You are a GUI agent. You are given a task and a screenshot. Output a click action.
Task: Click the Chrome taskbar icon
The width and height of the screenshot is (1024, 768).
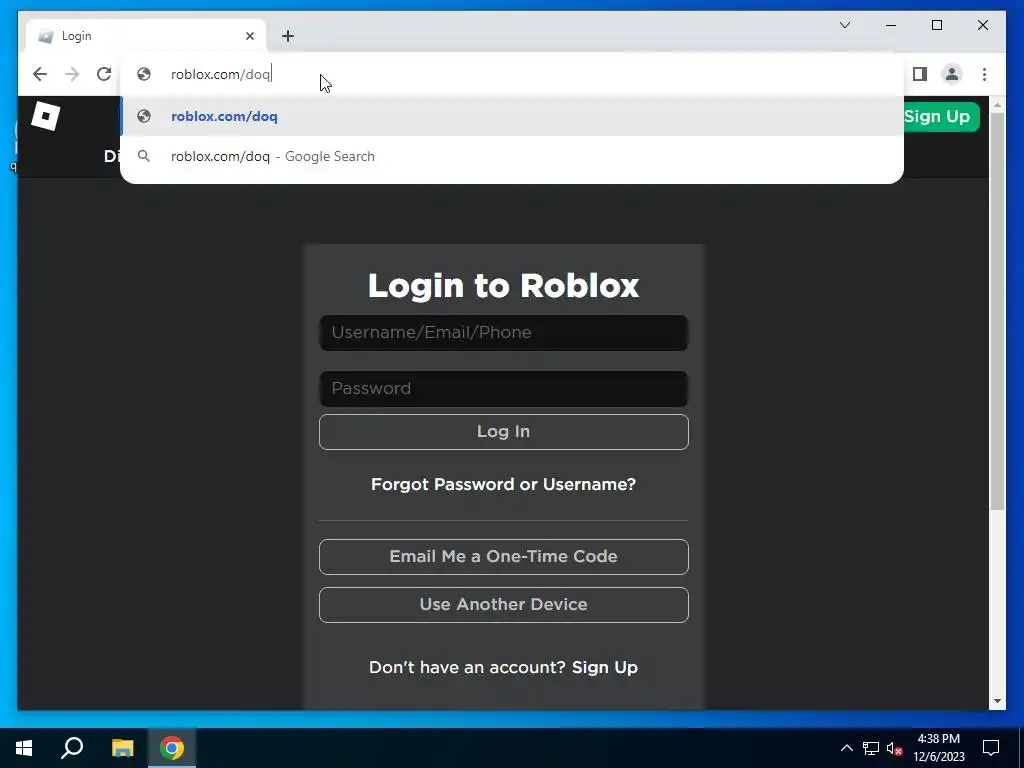pos(172,748)
